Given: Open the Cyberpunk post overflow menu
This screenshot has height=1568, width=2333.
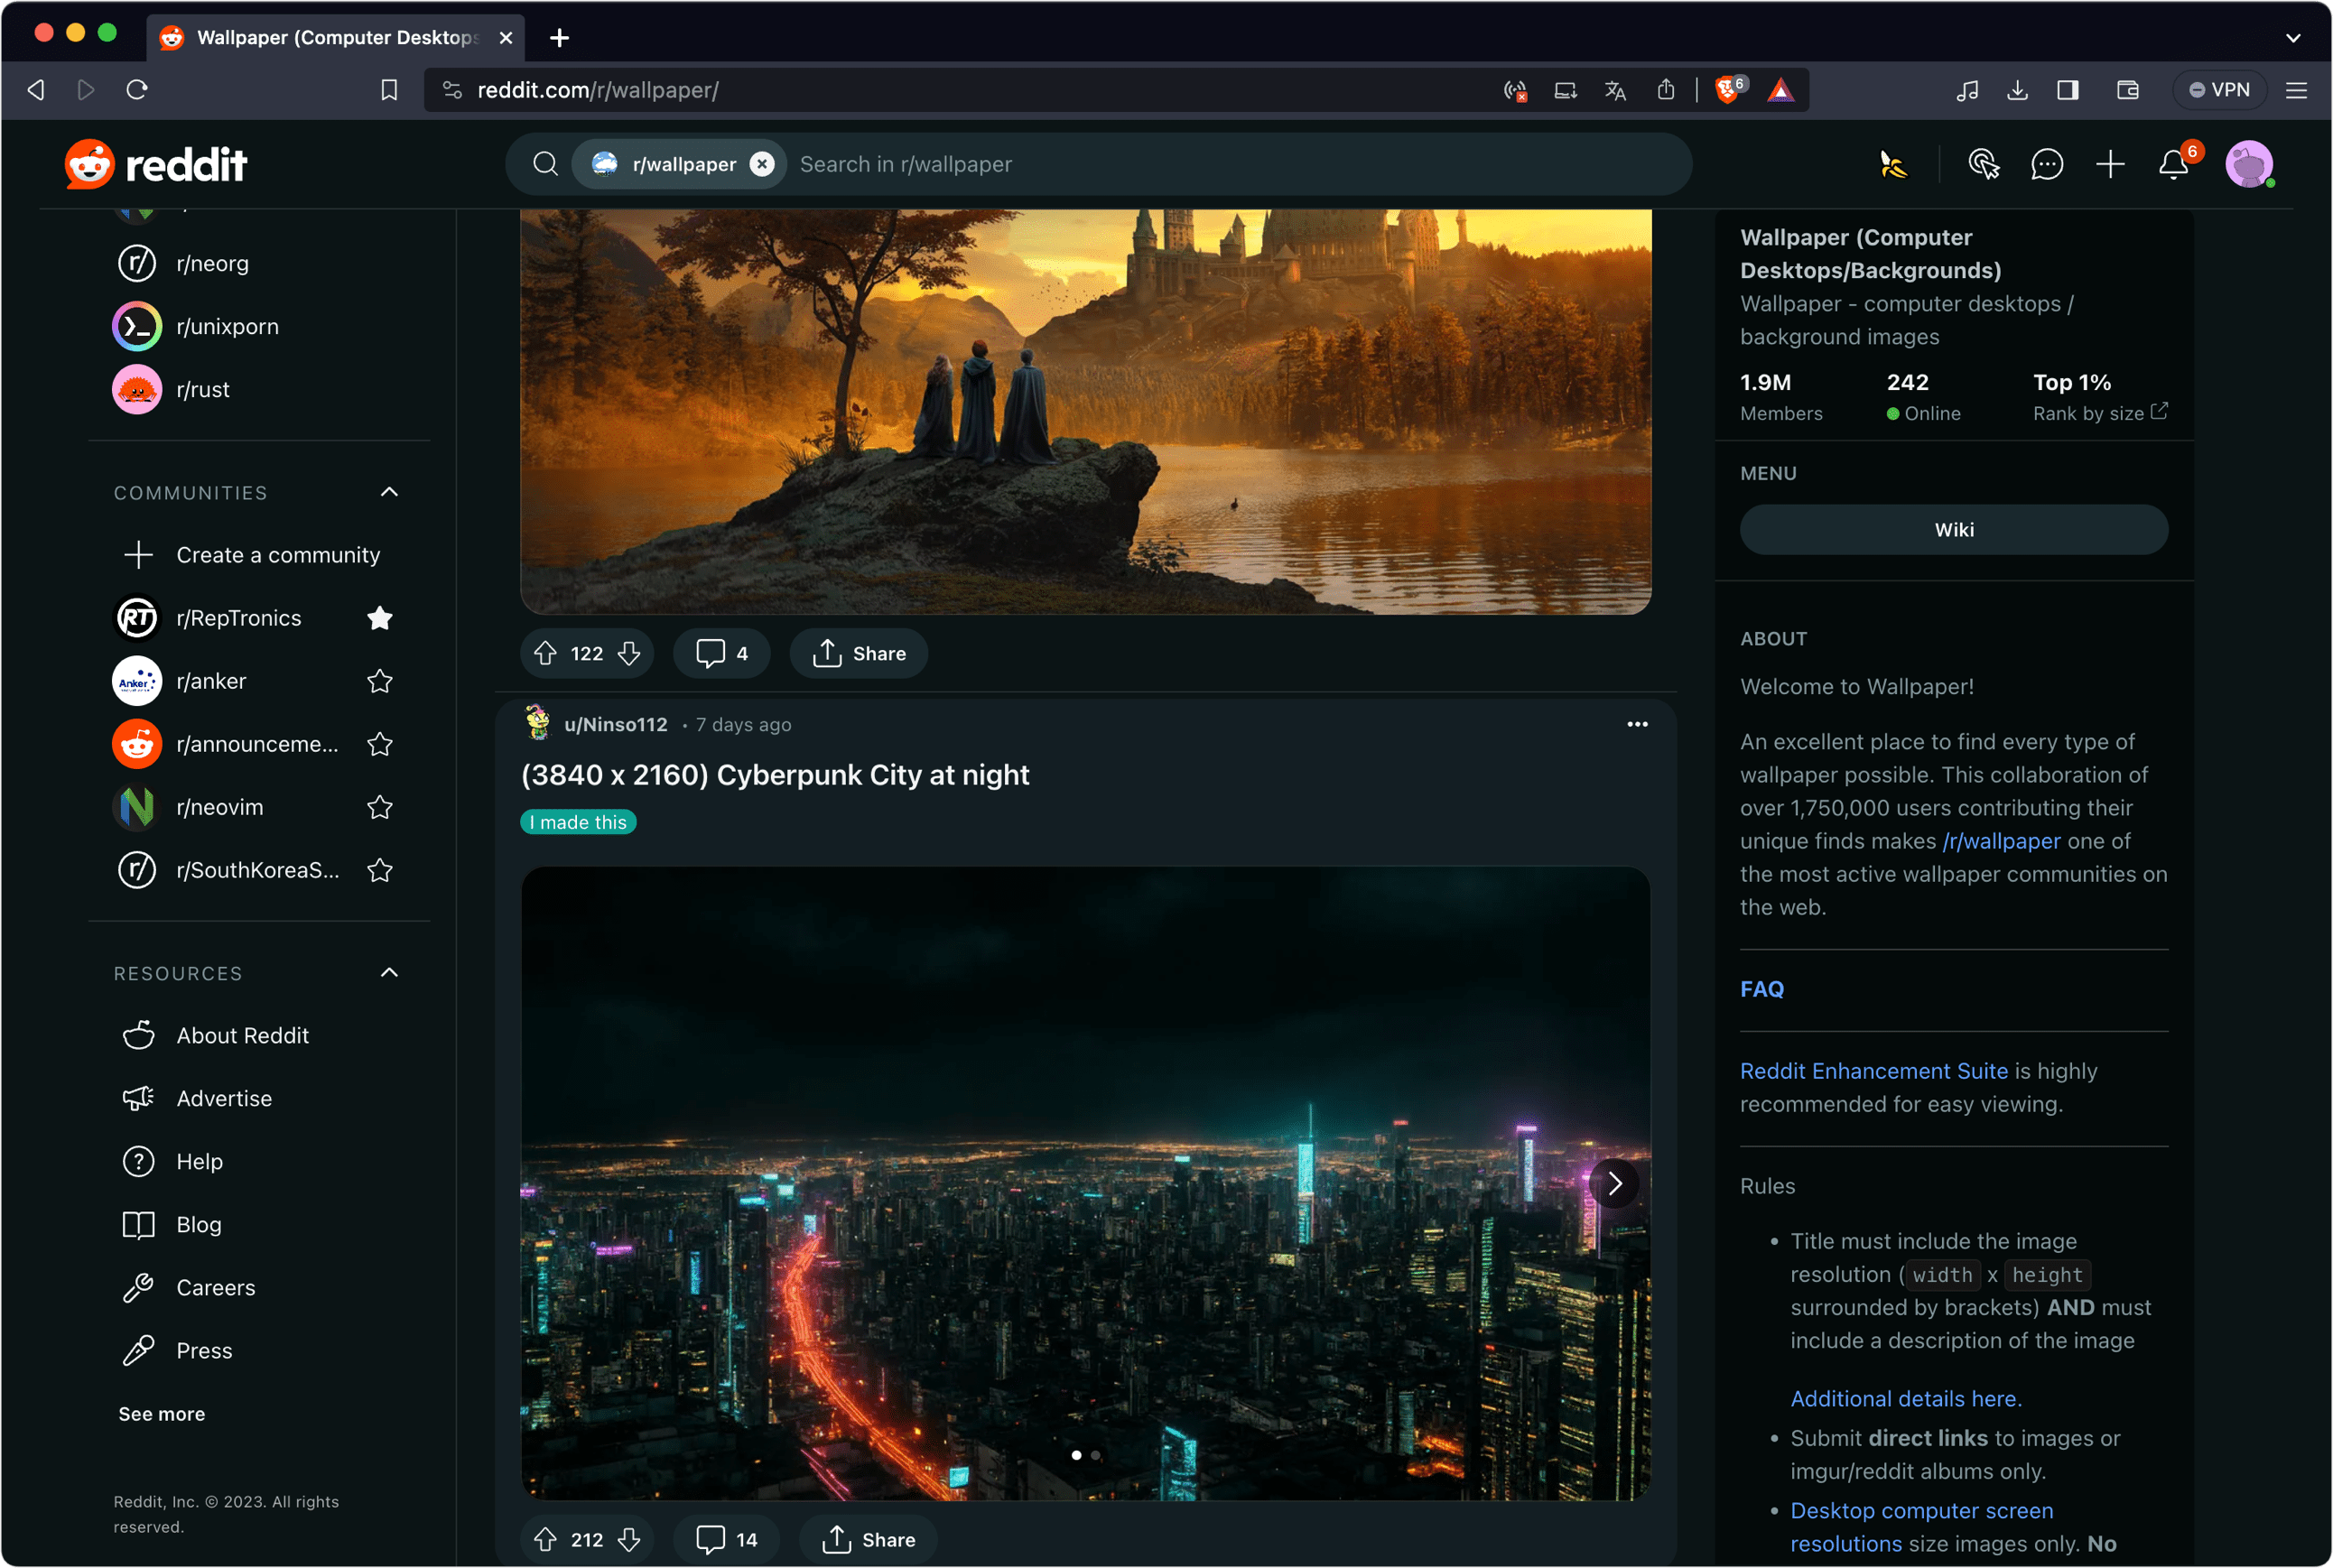Looking at the screenshot, I should (x=1637, y=724).
